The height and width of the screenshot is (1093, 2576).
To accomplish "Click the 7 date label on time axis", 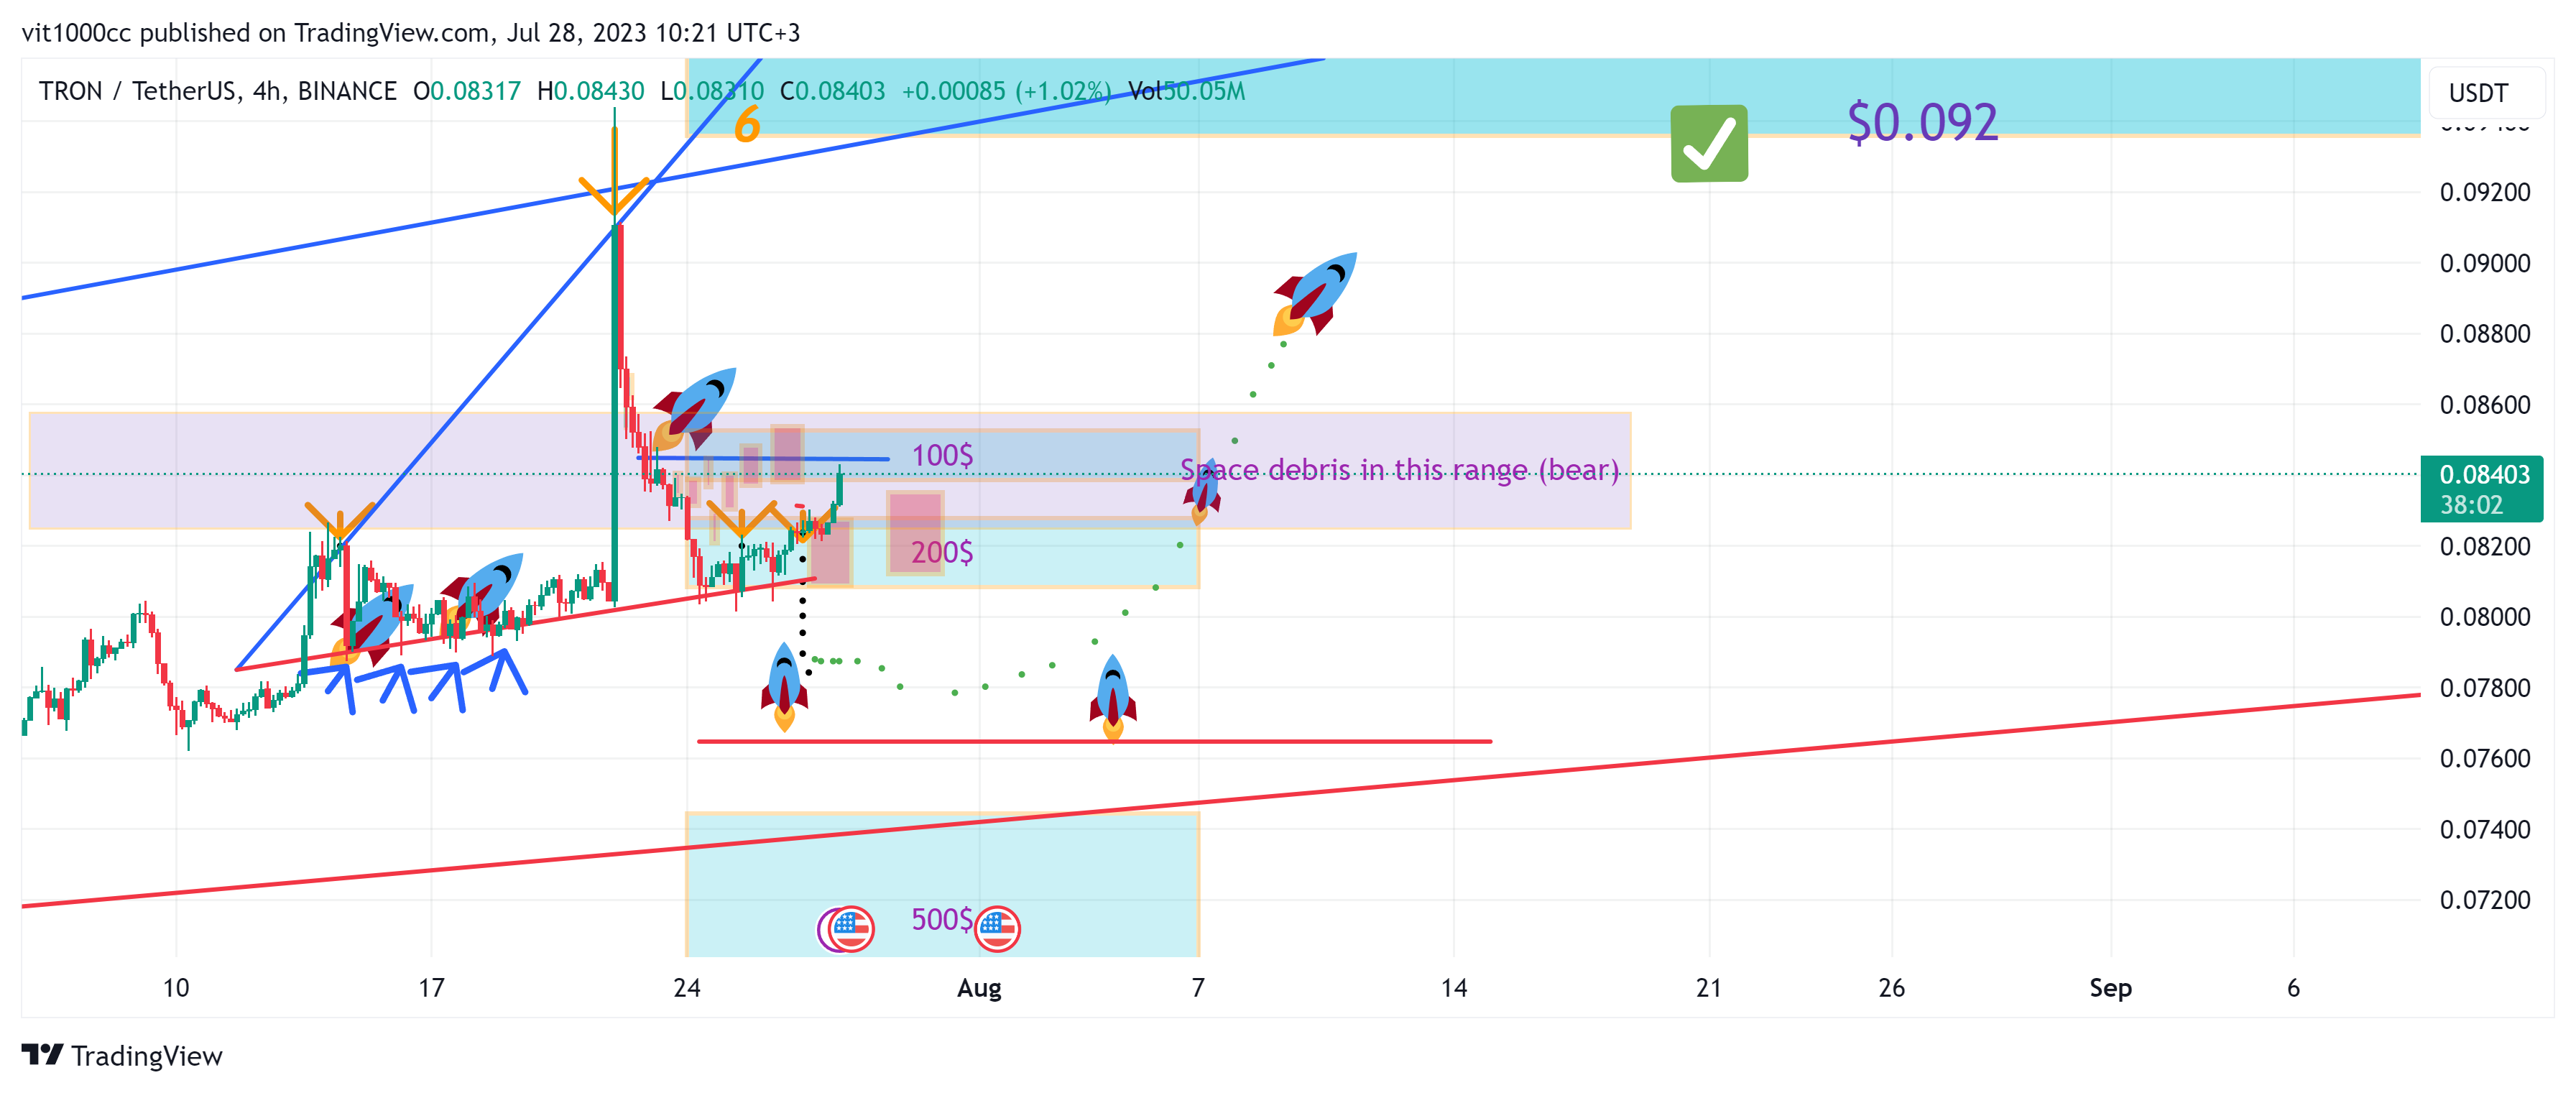I will pos(1198,989).
